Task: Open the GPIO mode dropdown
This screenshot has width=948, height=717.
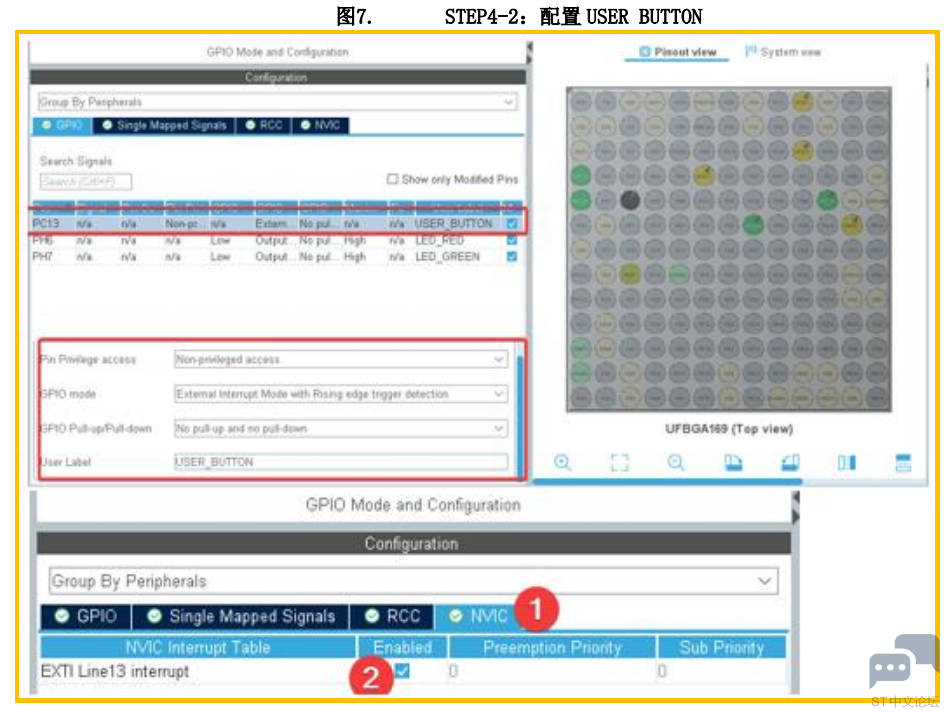Action: pos(341,394)
